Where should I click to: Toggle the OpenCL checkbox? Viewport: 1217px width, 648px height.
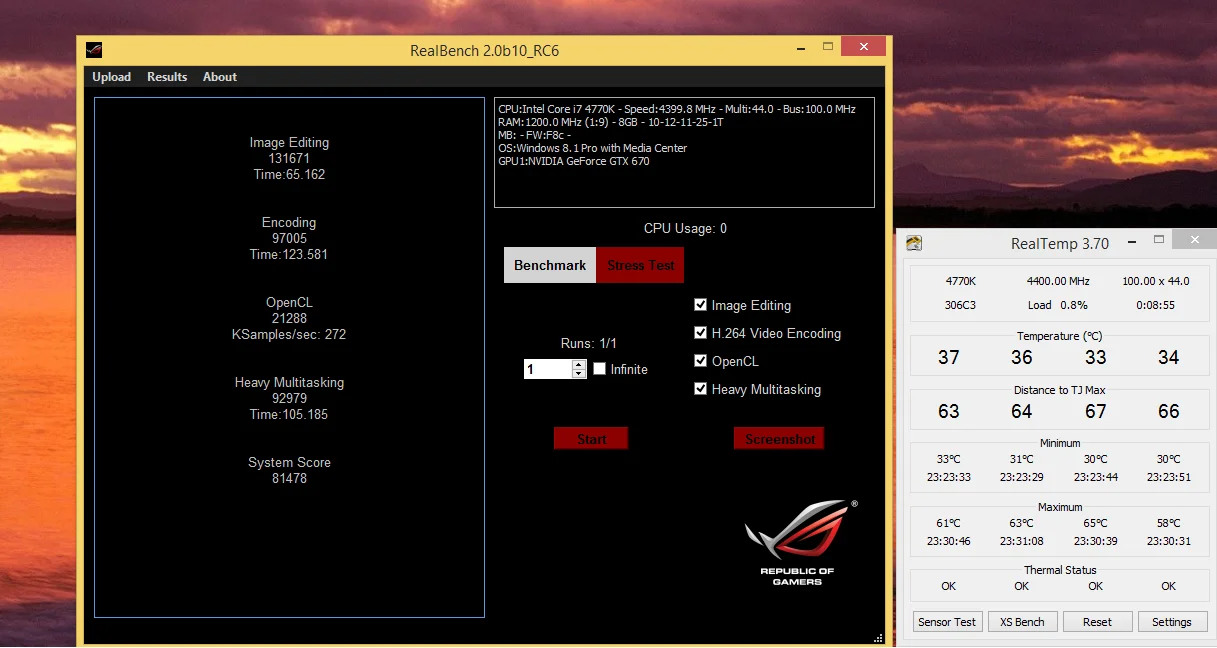pyautogui.click(x=701, y=361)
